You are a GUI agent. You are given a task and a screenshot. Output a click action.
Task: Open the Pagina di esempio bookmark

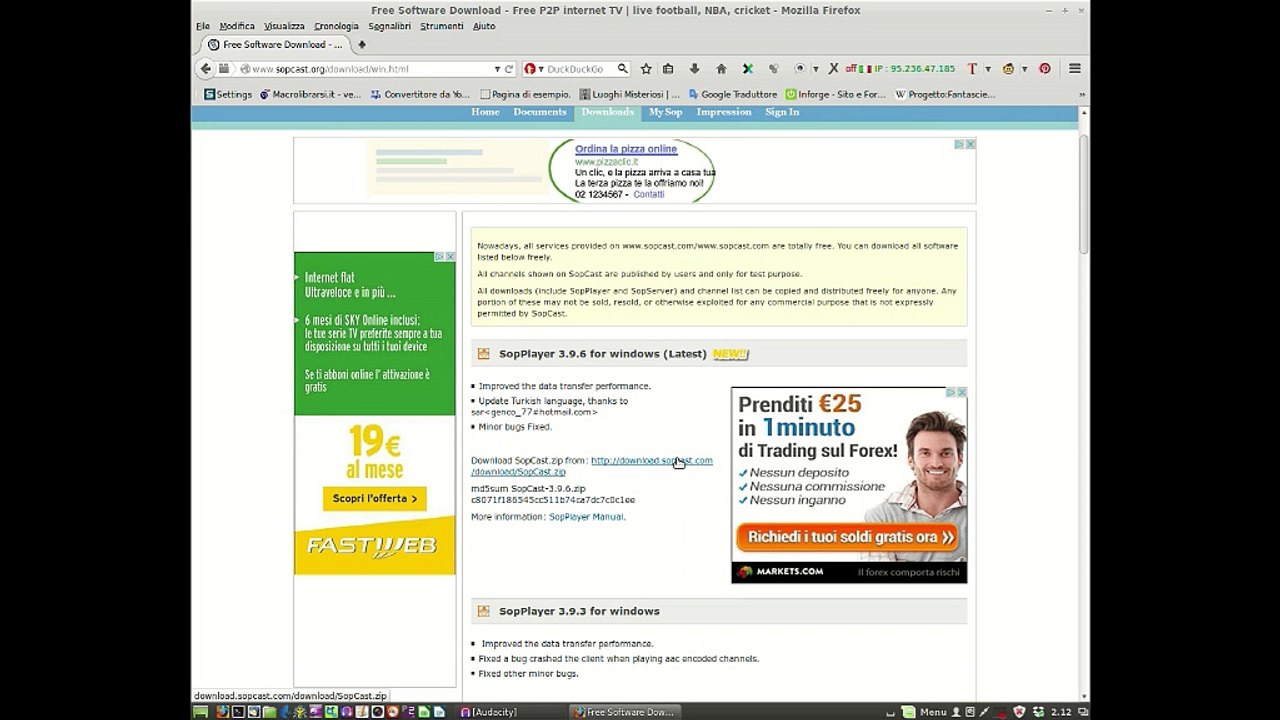tap(525, 95)
